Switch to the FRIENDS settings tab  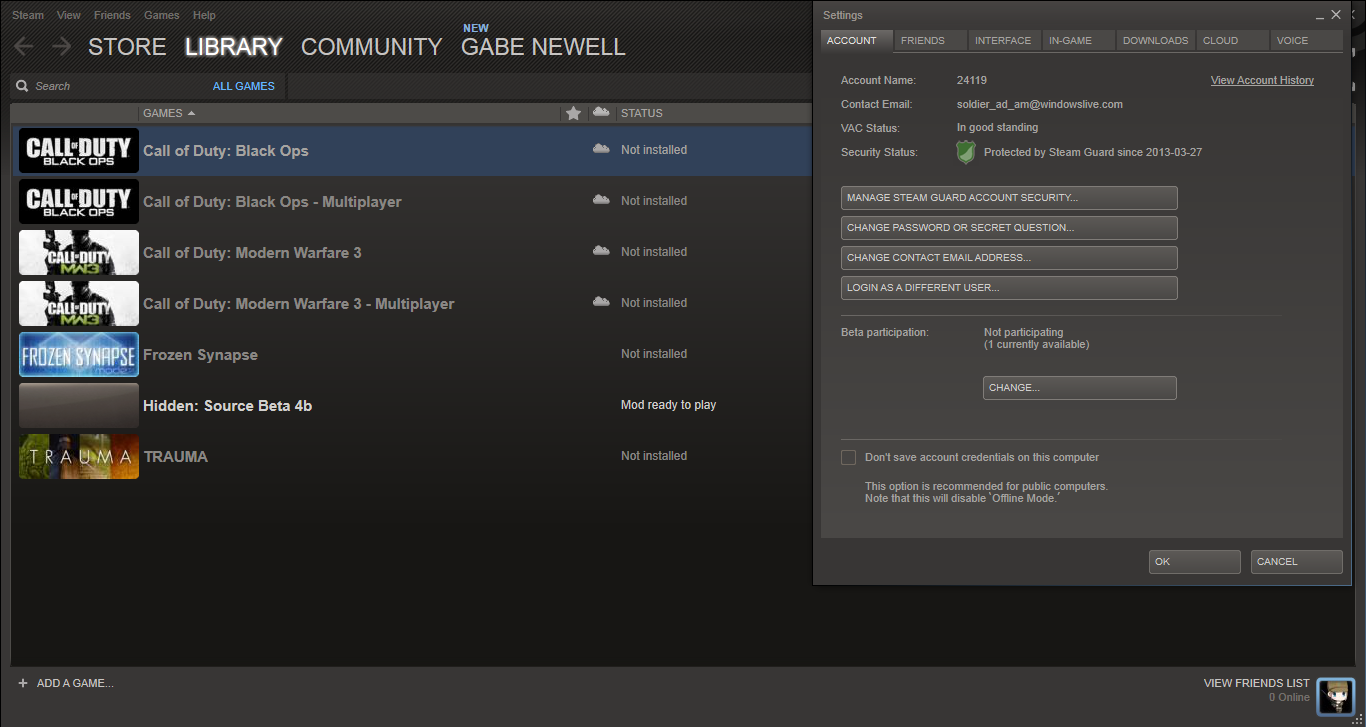[931, 41]
